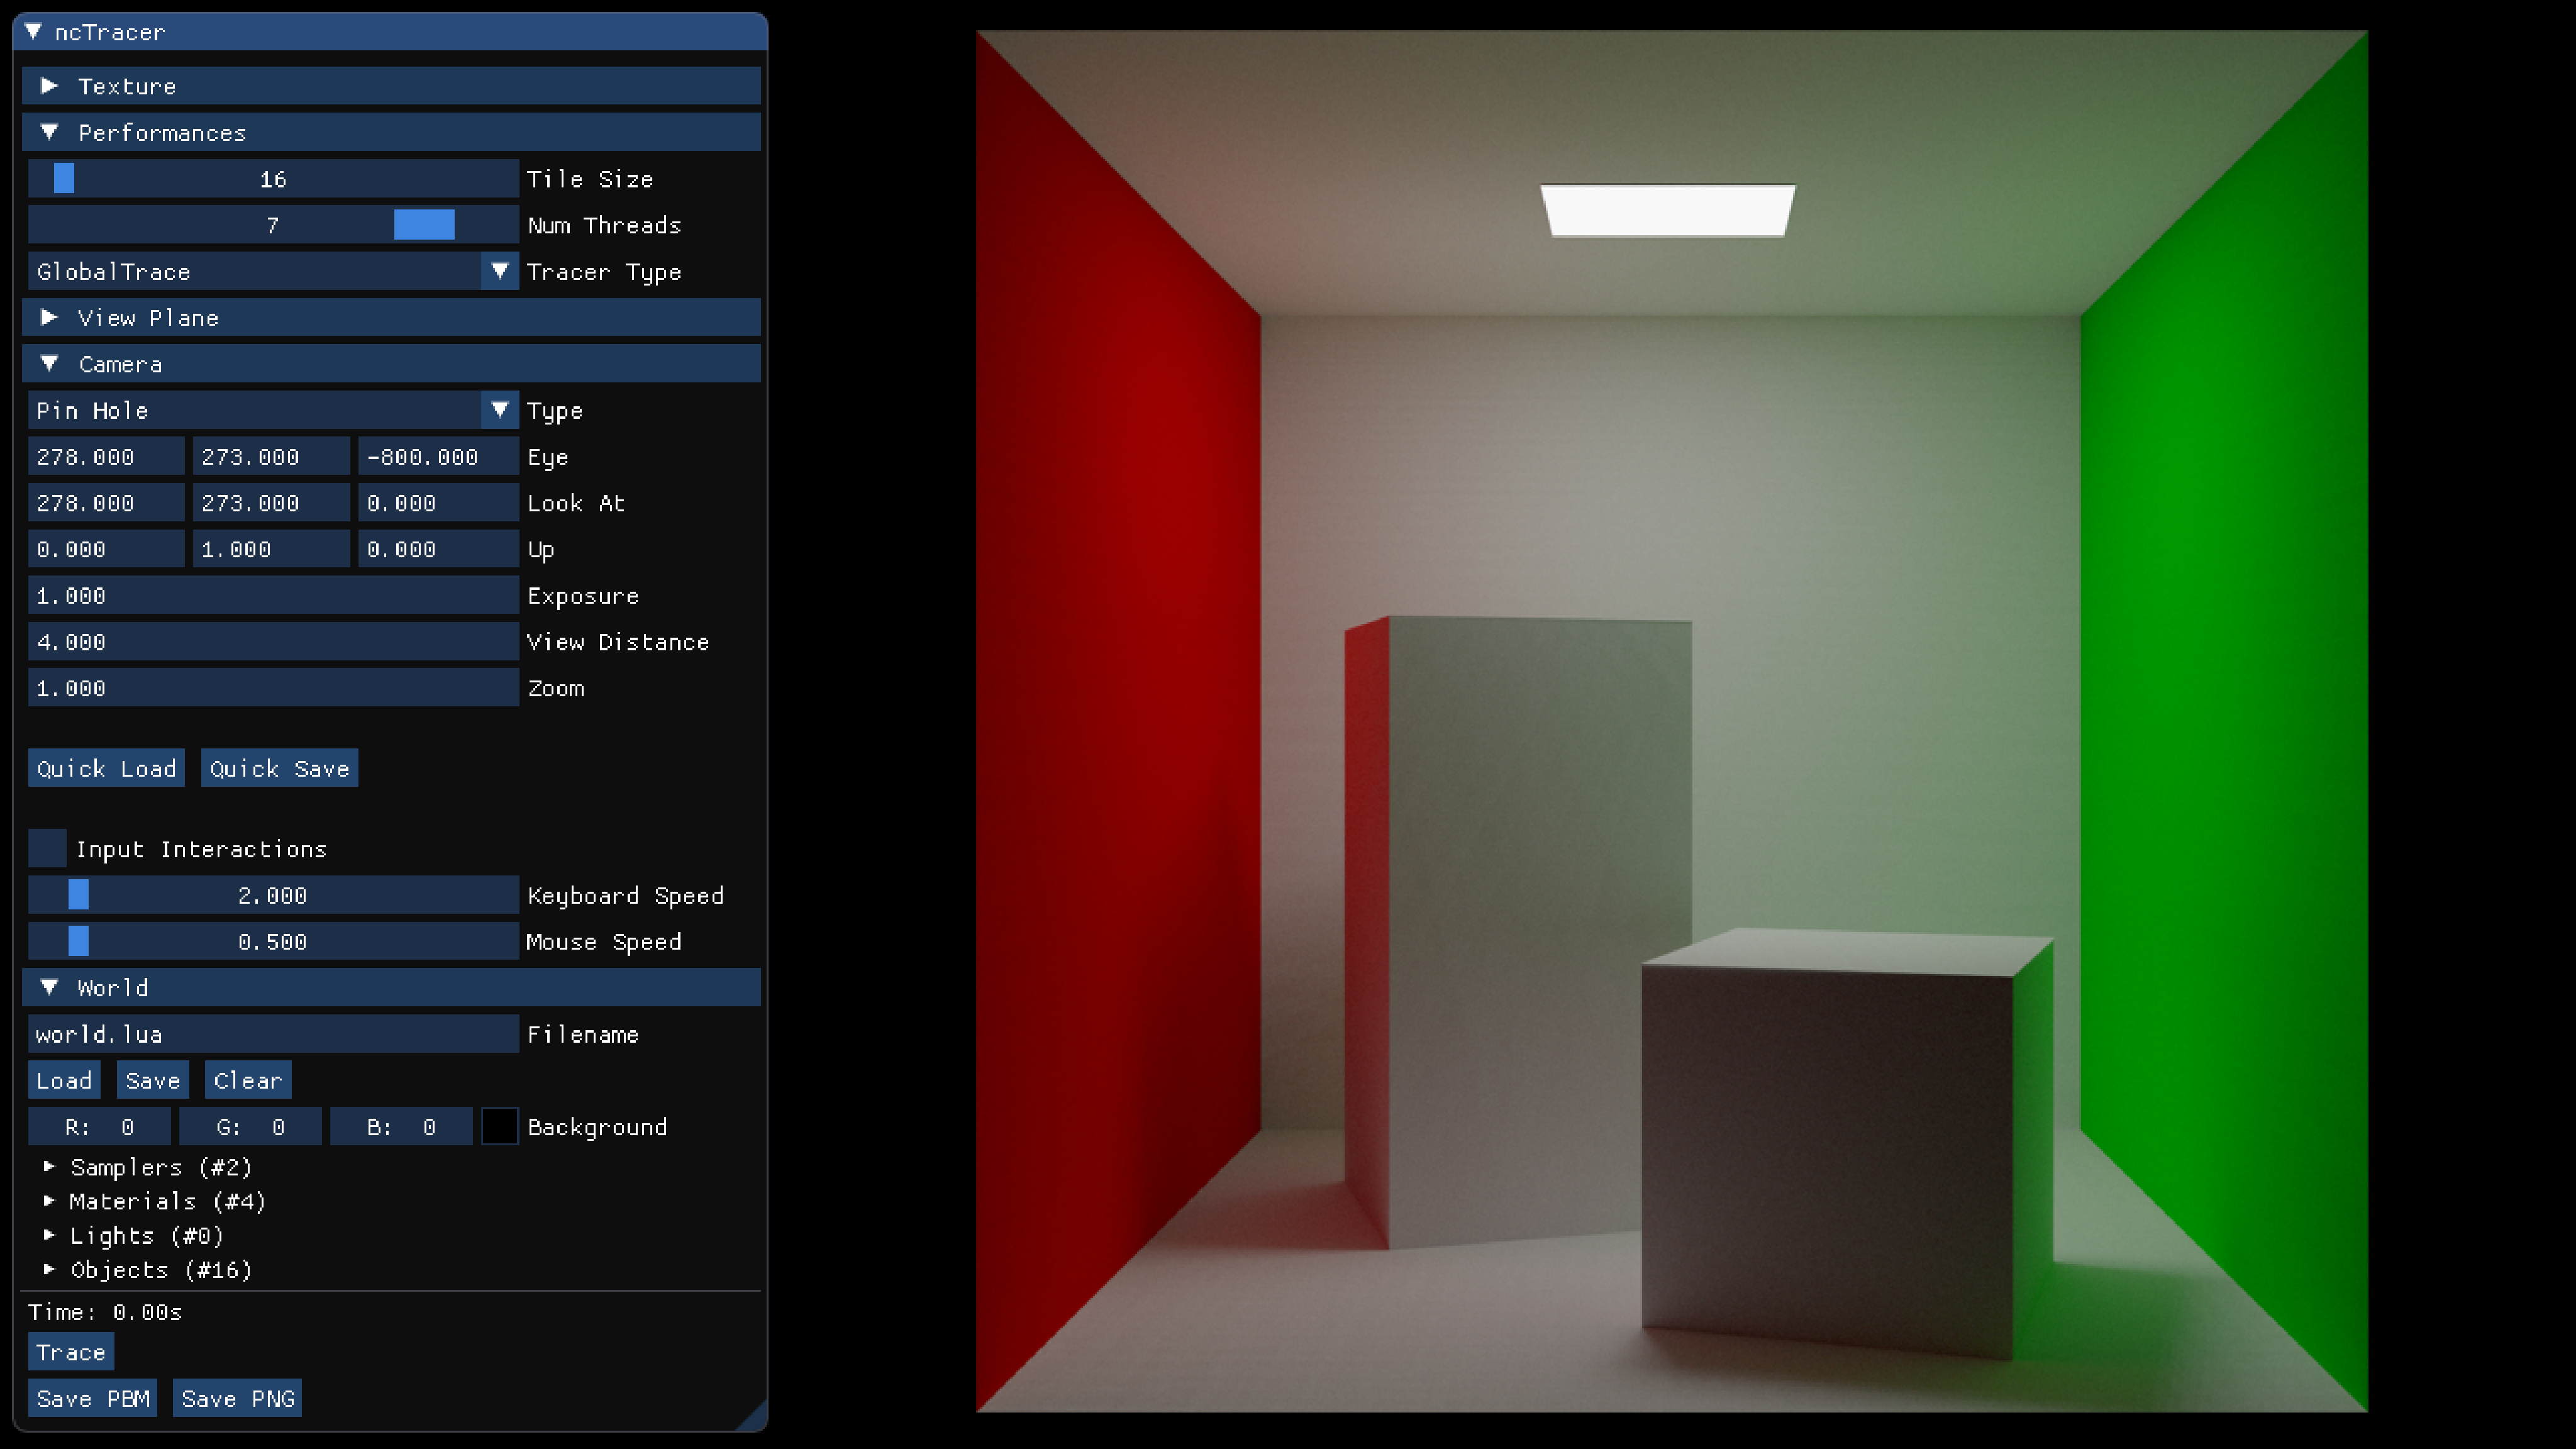Open the camera Type dropdown arrow
The width and height of the screenshot is (2576, 1449).
click(x=499, y=410)
